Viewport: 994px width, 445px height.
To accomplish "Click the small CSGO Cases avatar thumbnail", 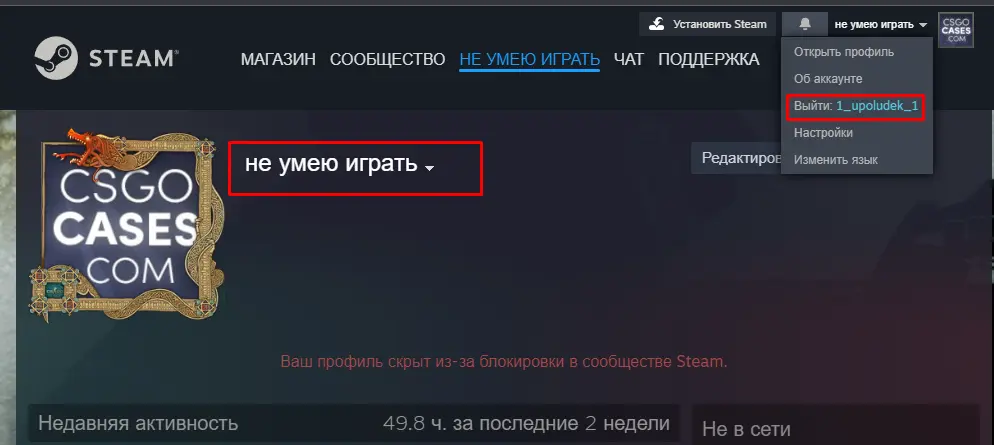I will 956,30.
